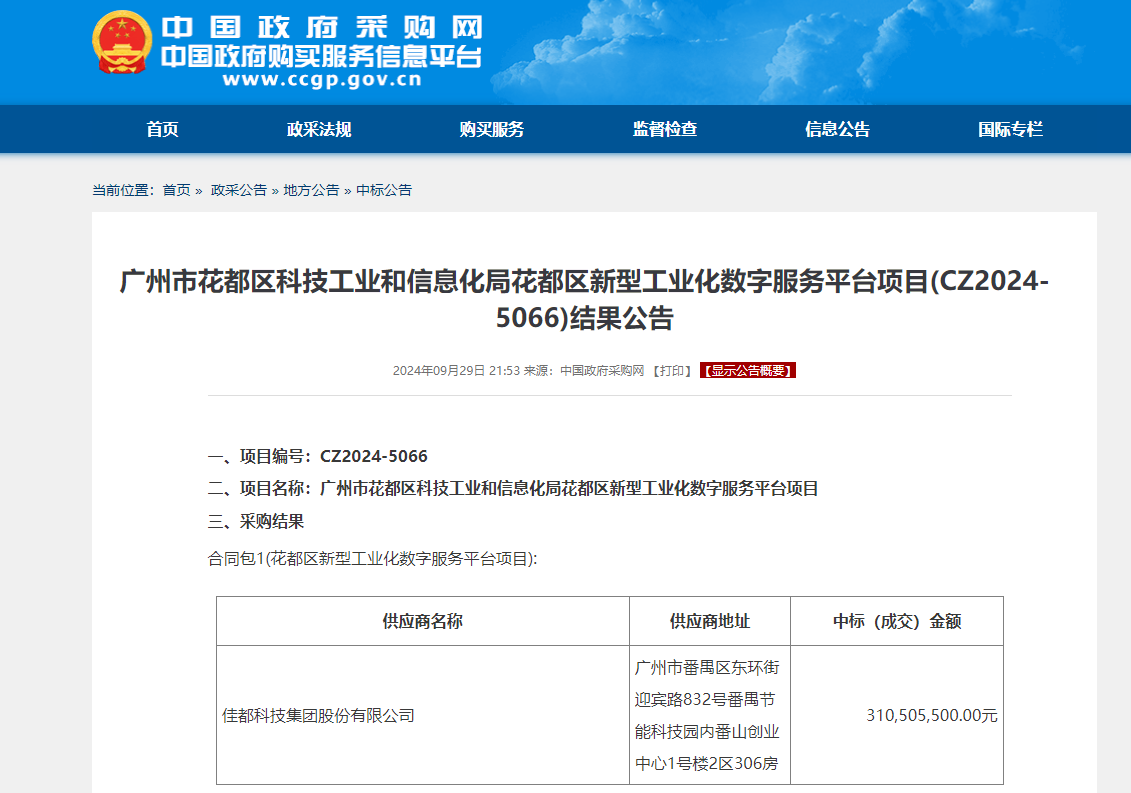Click the 中标（成交）金额 column header
The image size is (1131, 793).
click(x=896, y=620)
